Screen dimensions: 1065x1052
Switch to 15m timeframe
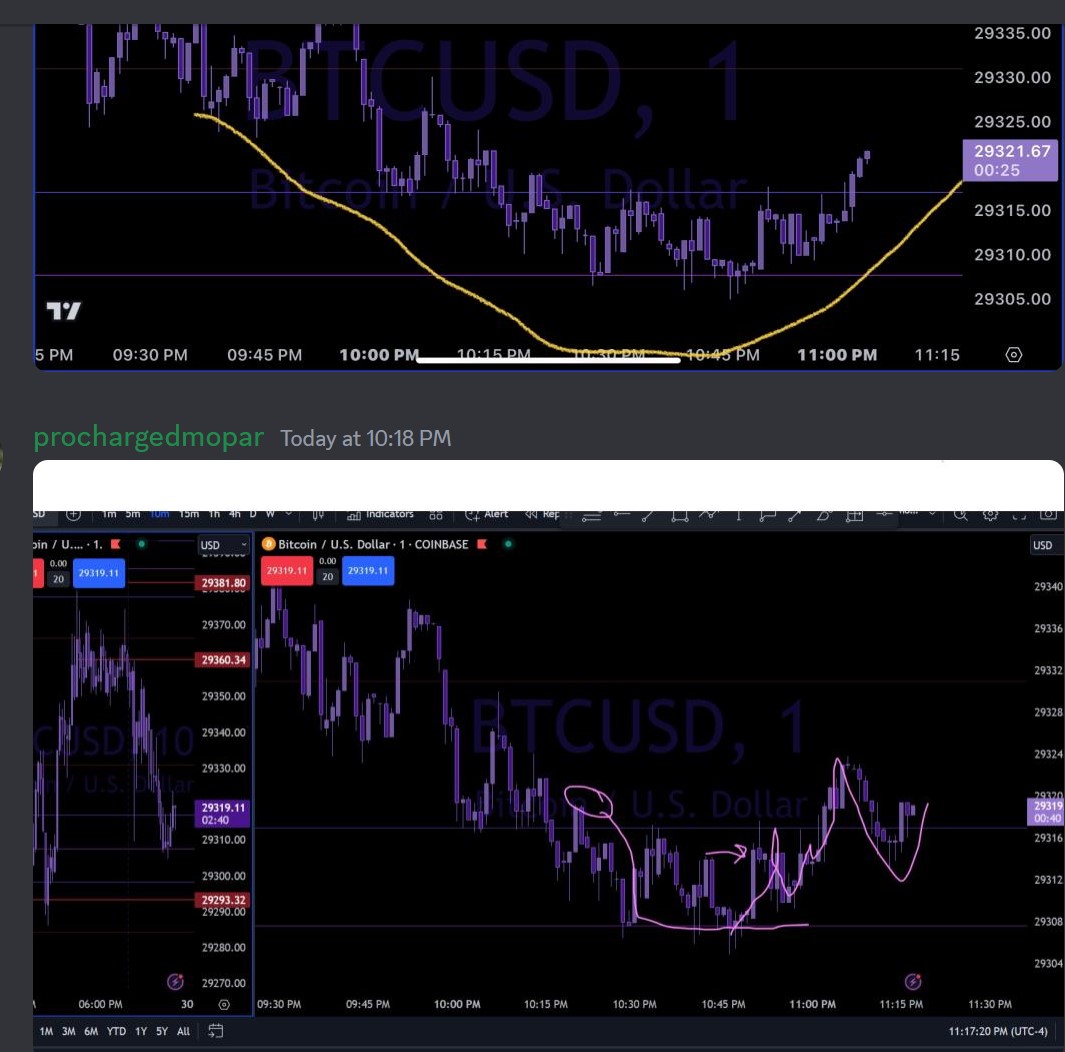[189, 514]
